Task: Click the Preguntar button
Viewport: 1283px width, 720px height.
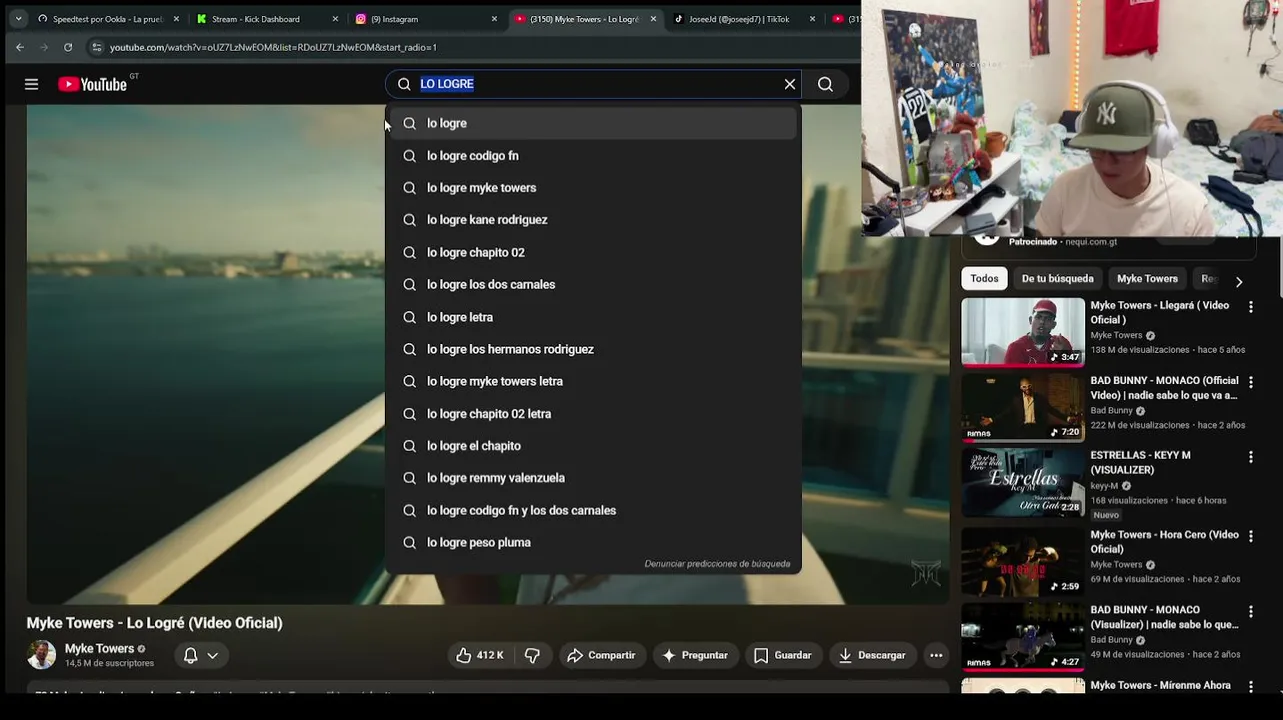Action: tap(695, 655)
